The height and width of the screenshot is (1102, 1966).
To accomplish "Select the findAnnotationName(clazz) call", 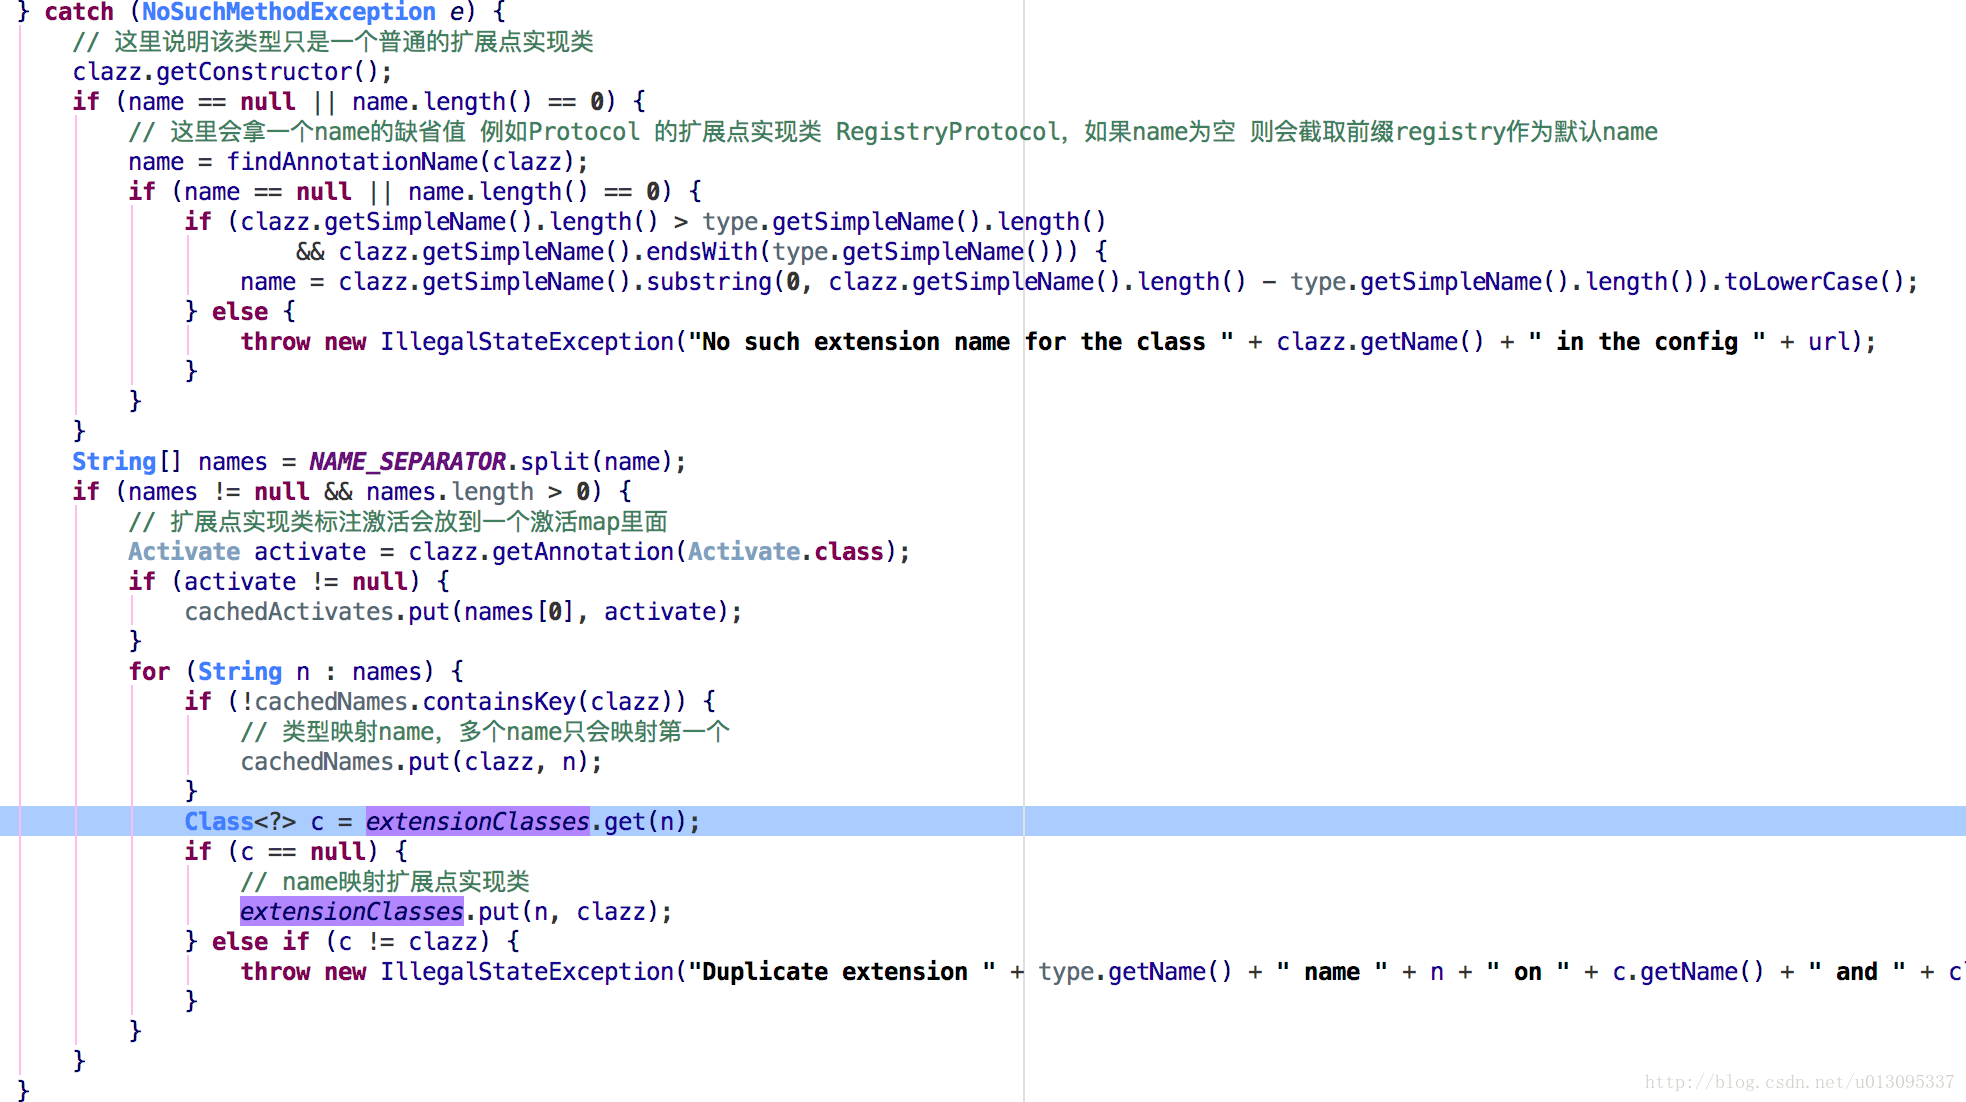I will [x=401, y=162].
